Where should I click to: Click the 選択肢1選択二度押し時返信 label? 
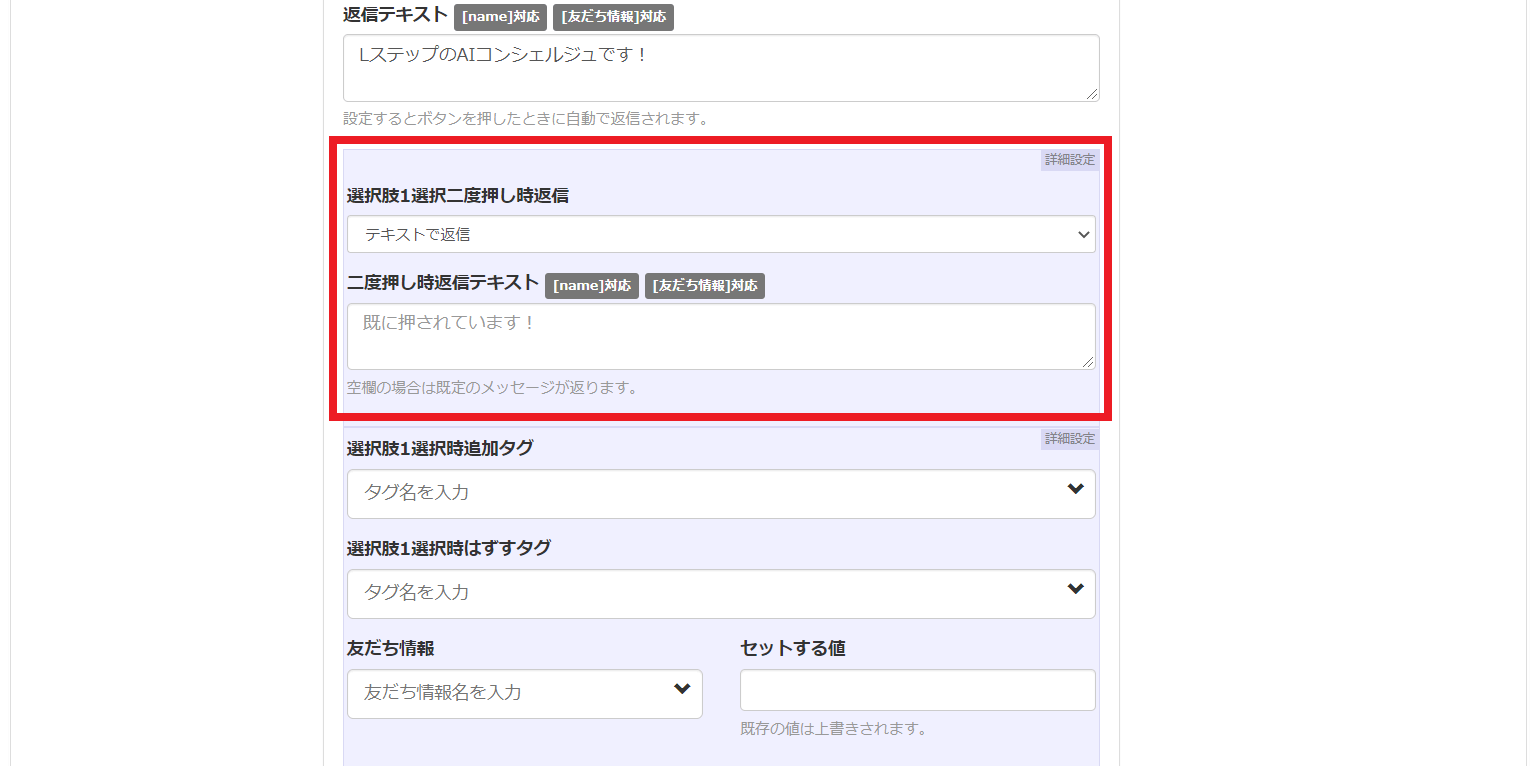pyautogui.click(x=458, y=196)
